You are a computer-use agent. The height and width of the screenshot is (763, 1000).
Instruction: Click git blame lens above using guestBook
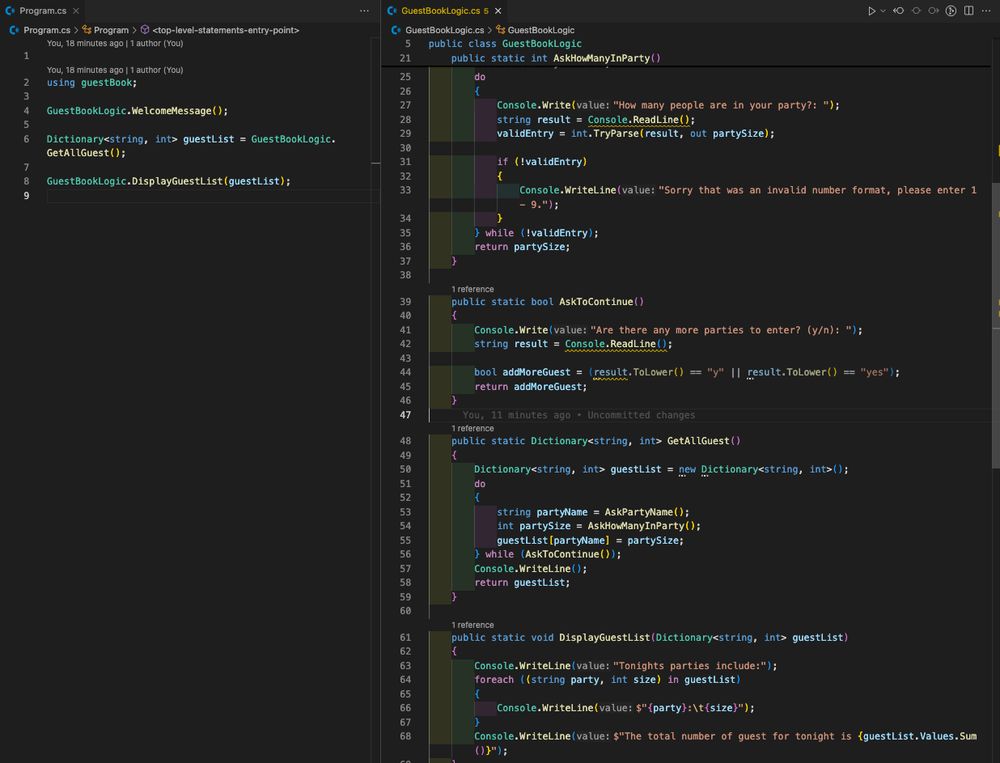tap(115, 70)
